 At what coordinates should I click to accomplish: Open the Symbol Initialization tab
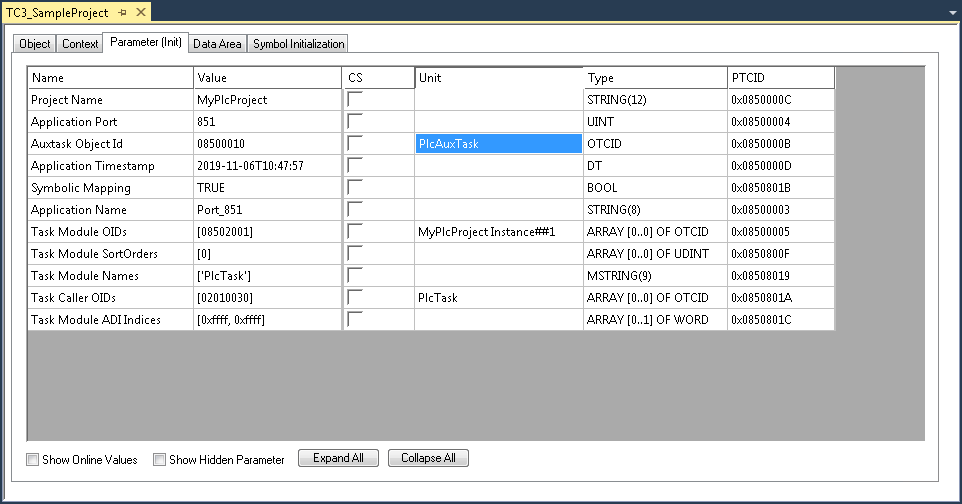[299, 44]
